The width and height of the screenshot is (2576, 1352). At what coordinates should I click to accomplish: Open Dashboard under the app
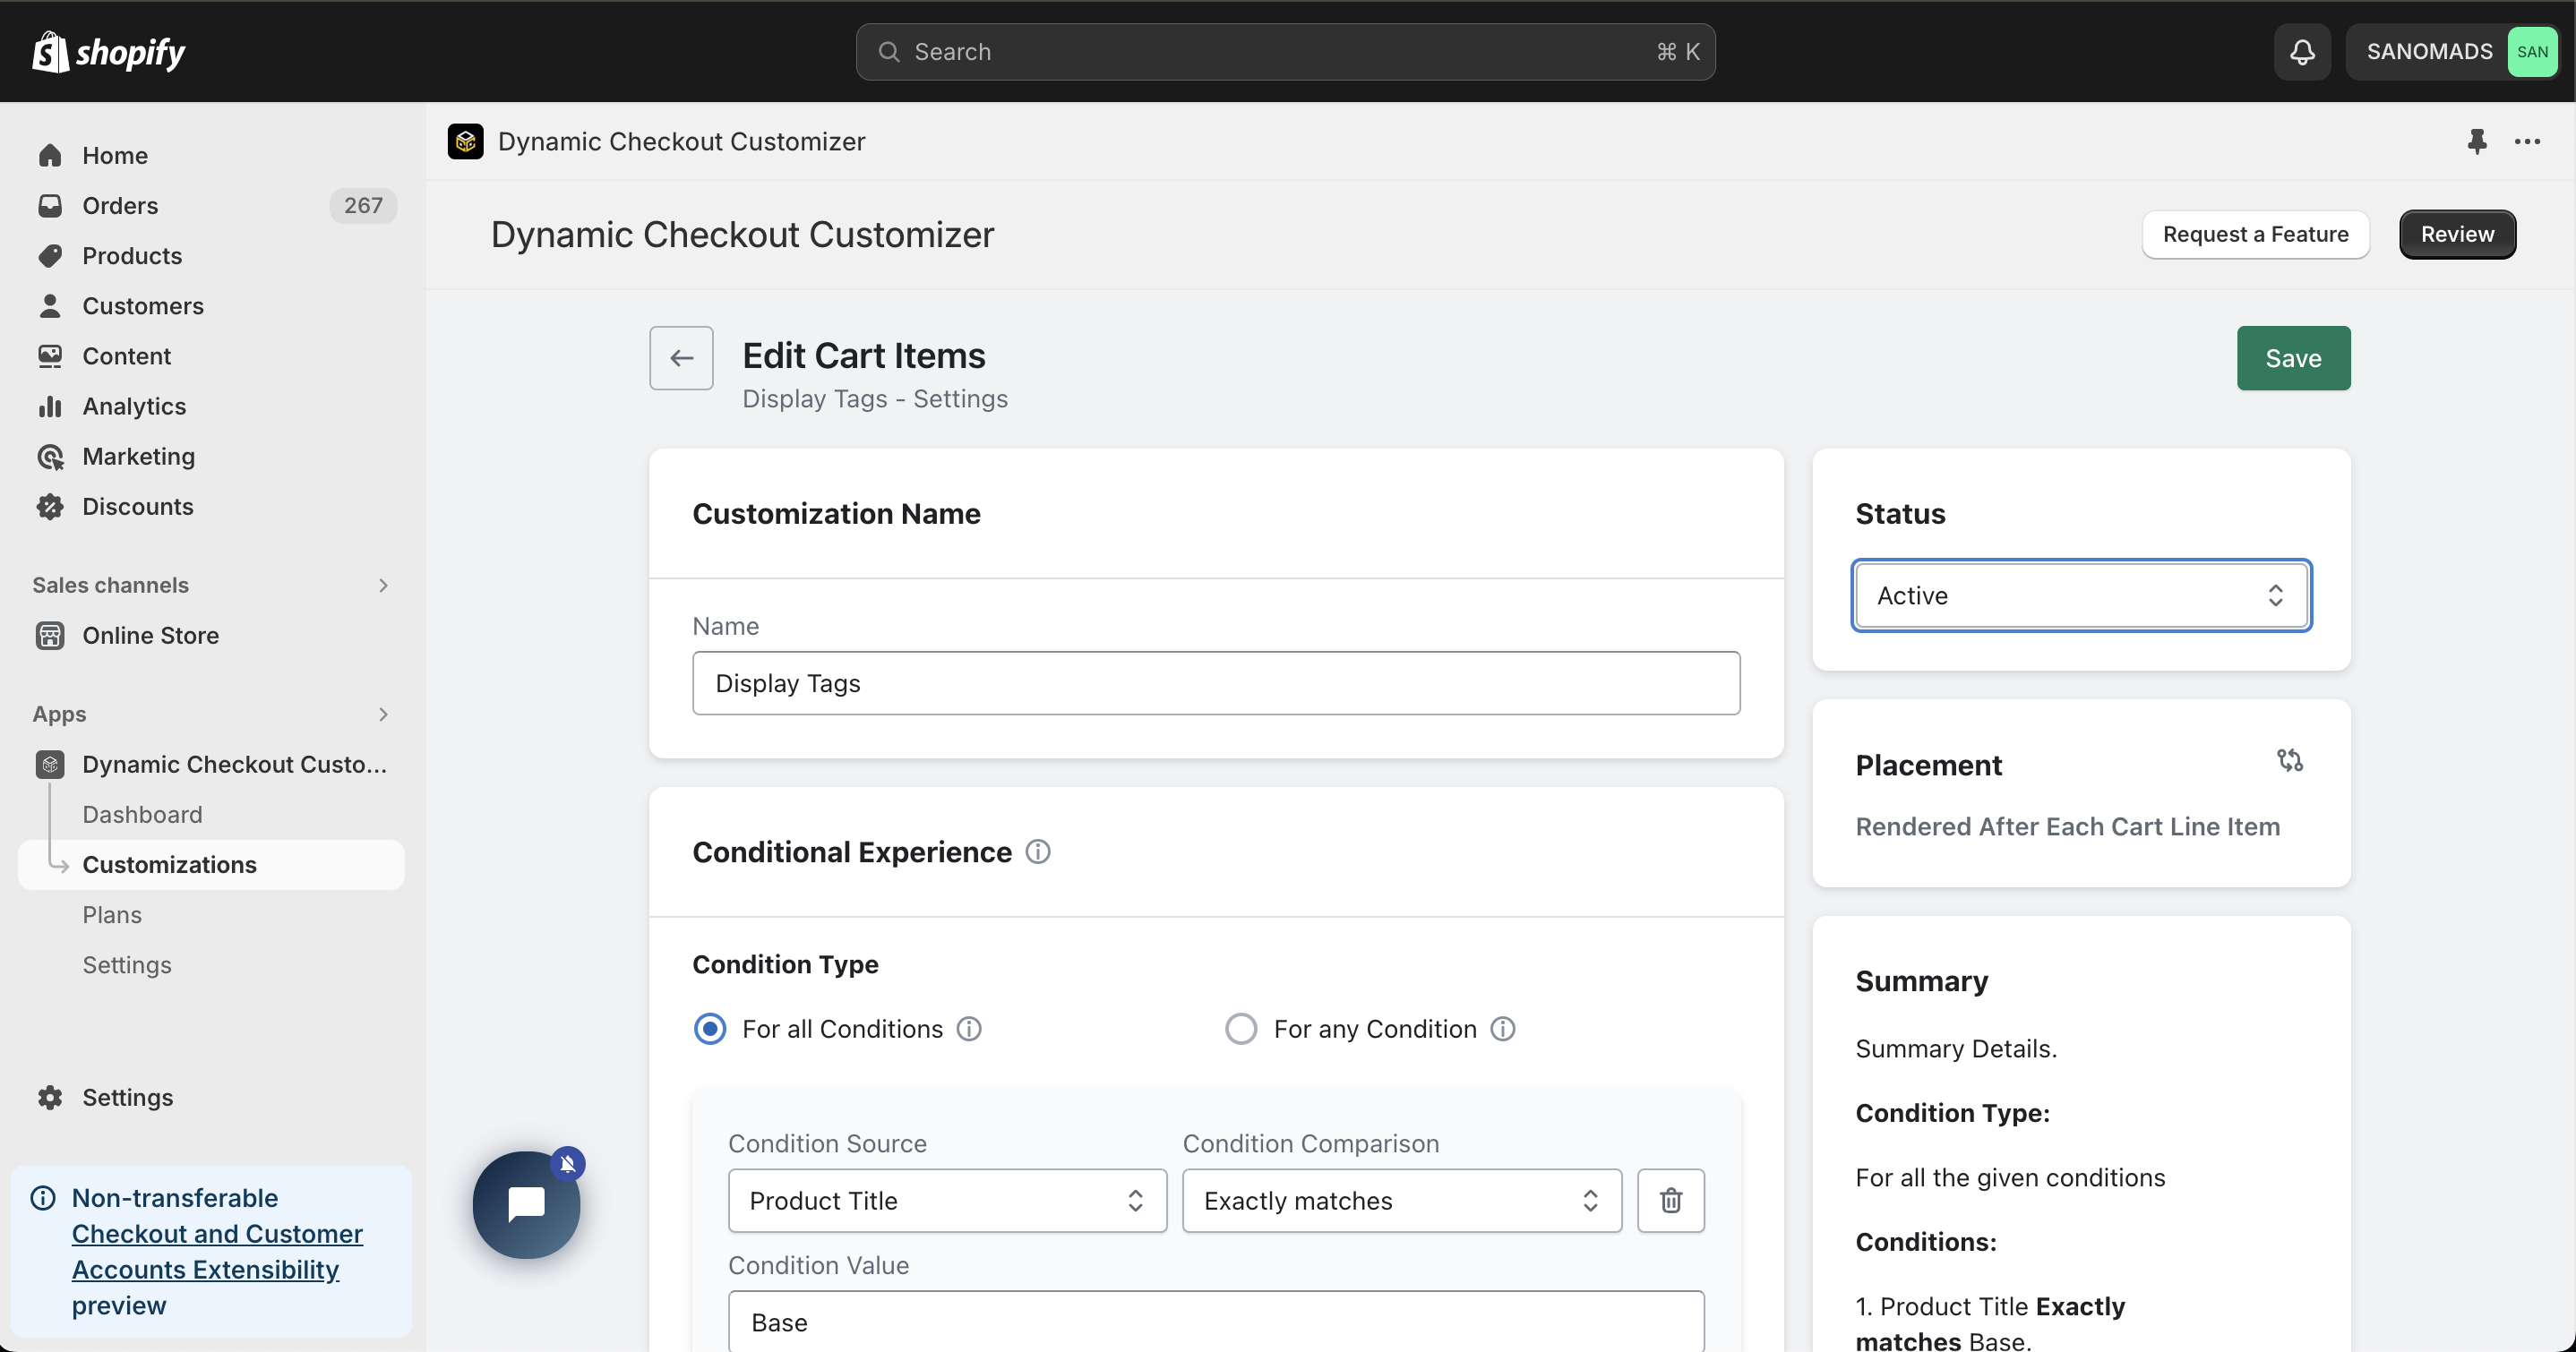click(x=142, y=814)
